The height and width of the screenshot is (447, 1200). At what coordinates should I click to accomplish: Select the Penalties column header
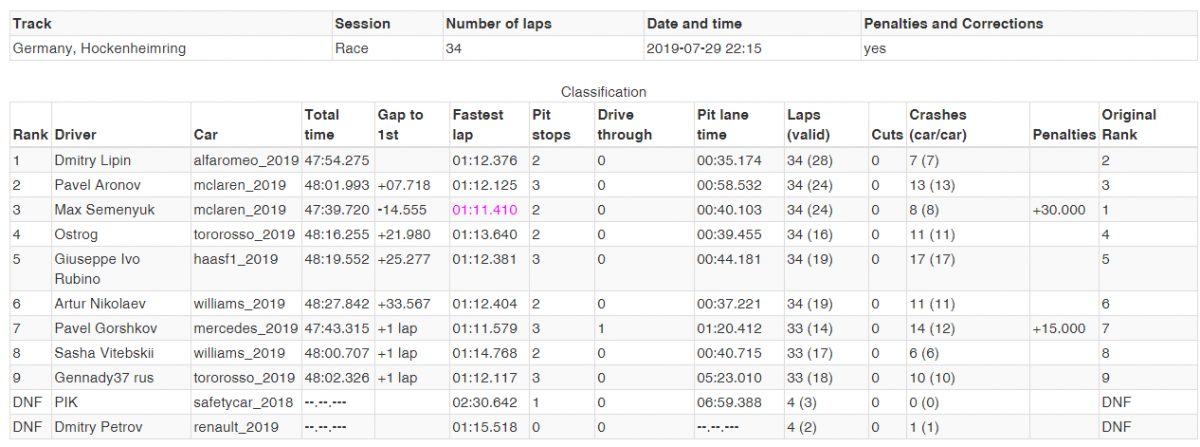click(x=1064, y=135)
